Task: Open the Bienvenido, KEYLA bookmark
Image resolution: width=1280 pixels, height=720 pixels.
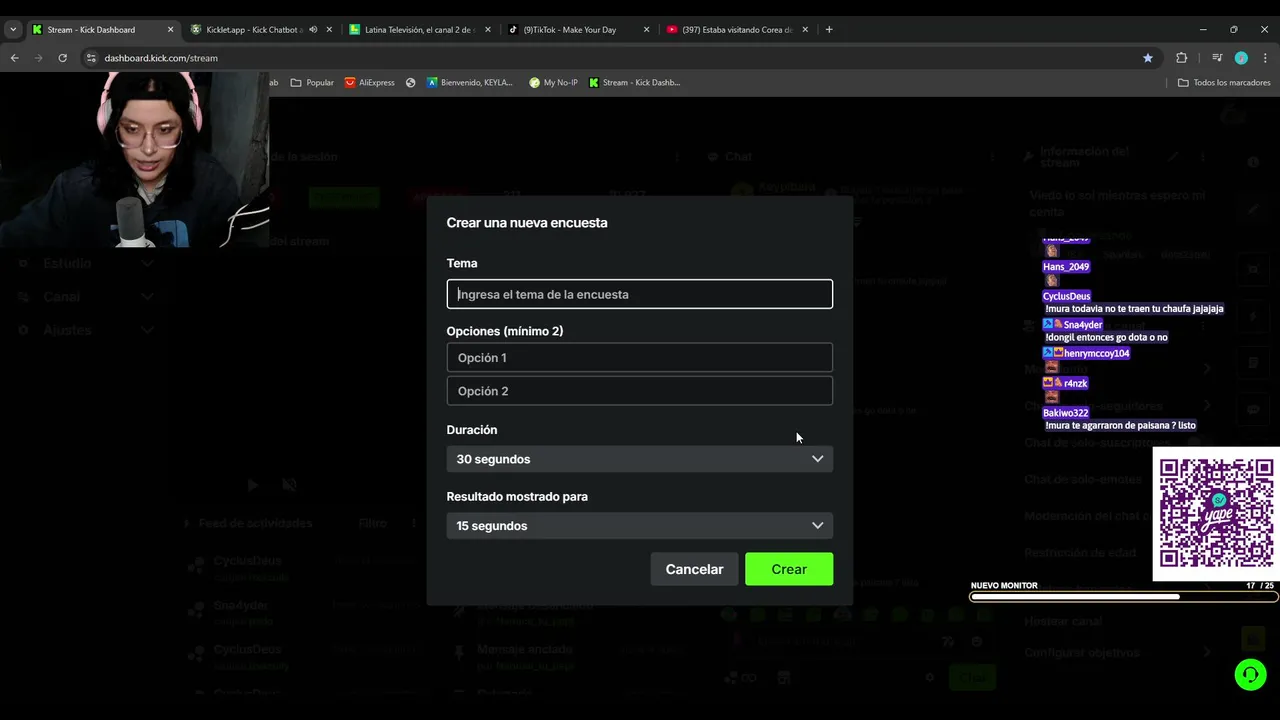Action: pos(469,83)
